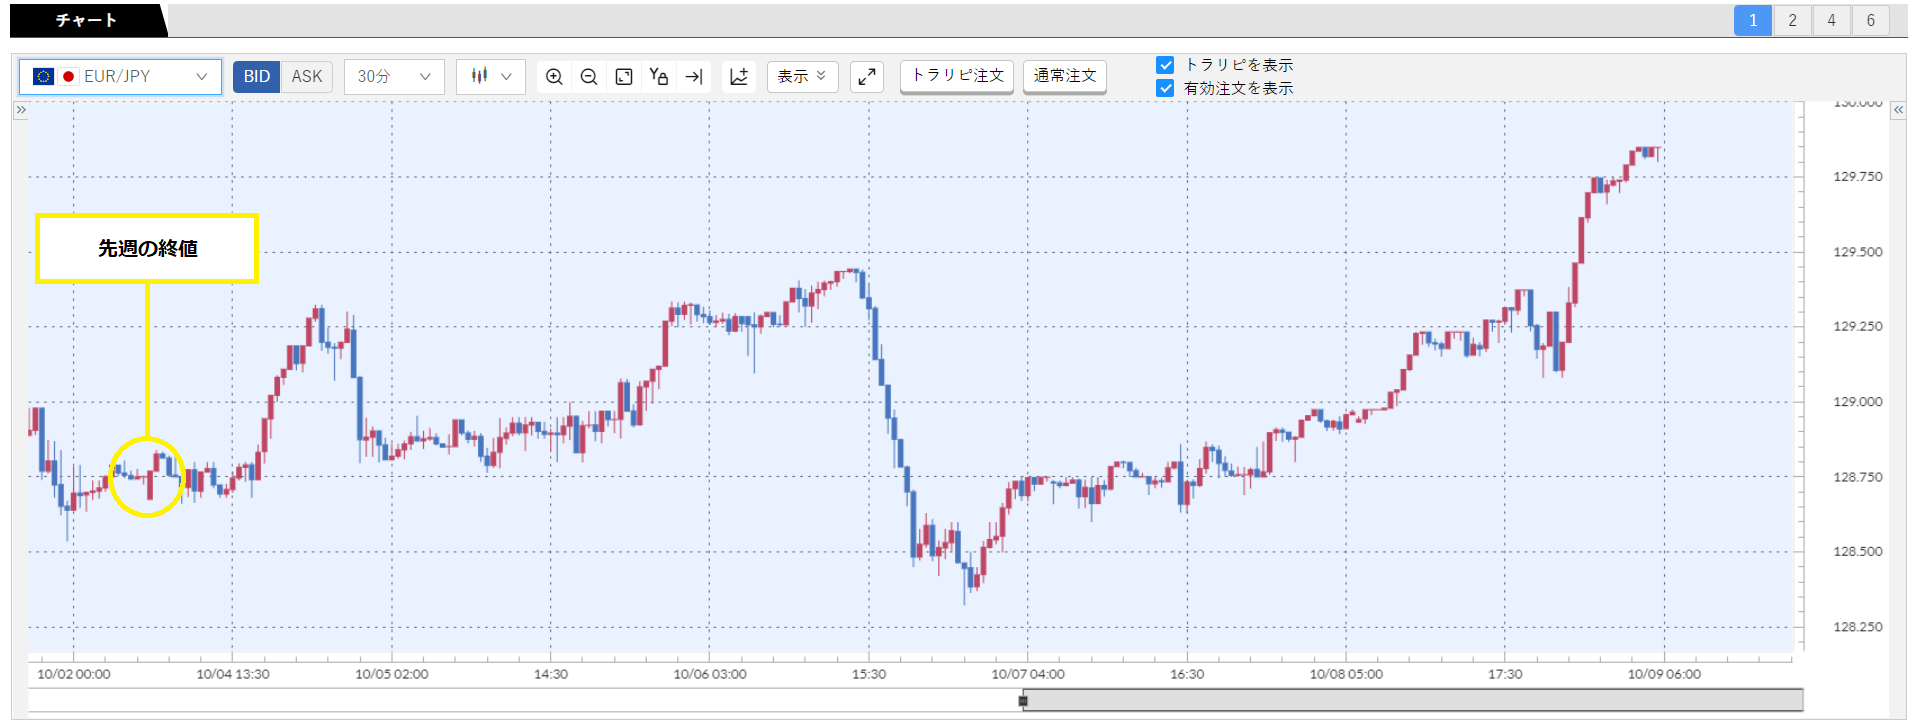Uncheck 有効注文を表示 checkbox
The image size is (1919, 727).
[x=1165, y=88]
